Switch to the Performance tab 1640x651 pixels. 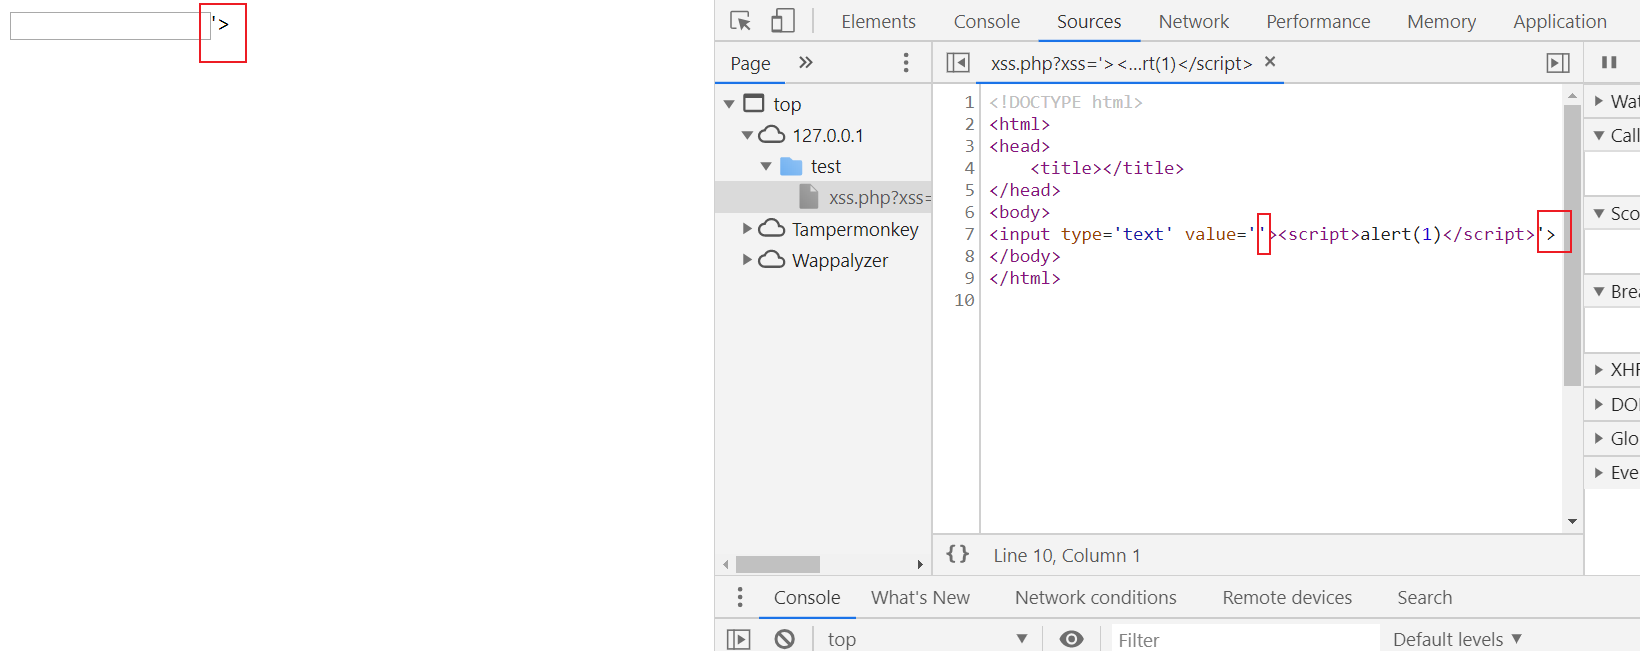[1318, 21]
